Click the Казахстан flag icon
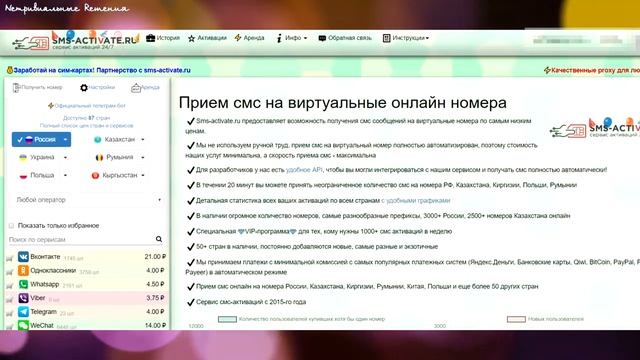Viewport: 640px width, 360px height. [98, 140]
